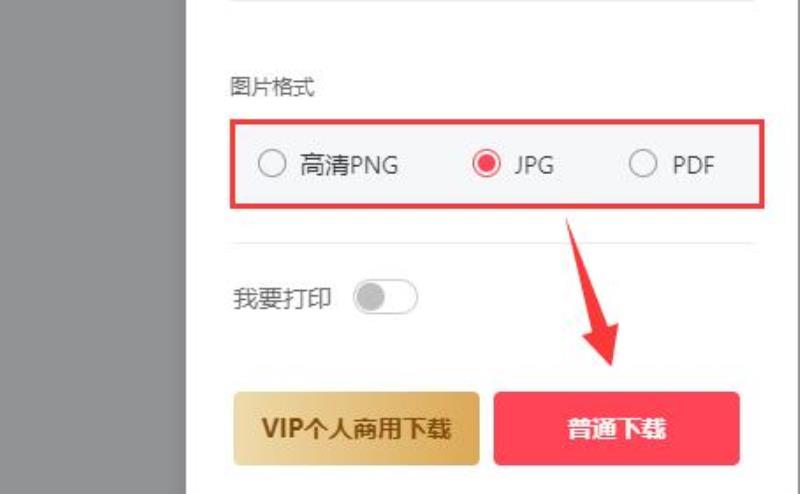Click the gray knob of the print switch
Viewport: 800px width, 494px height.
pyautogui.click(x=370, y=297)
